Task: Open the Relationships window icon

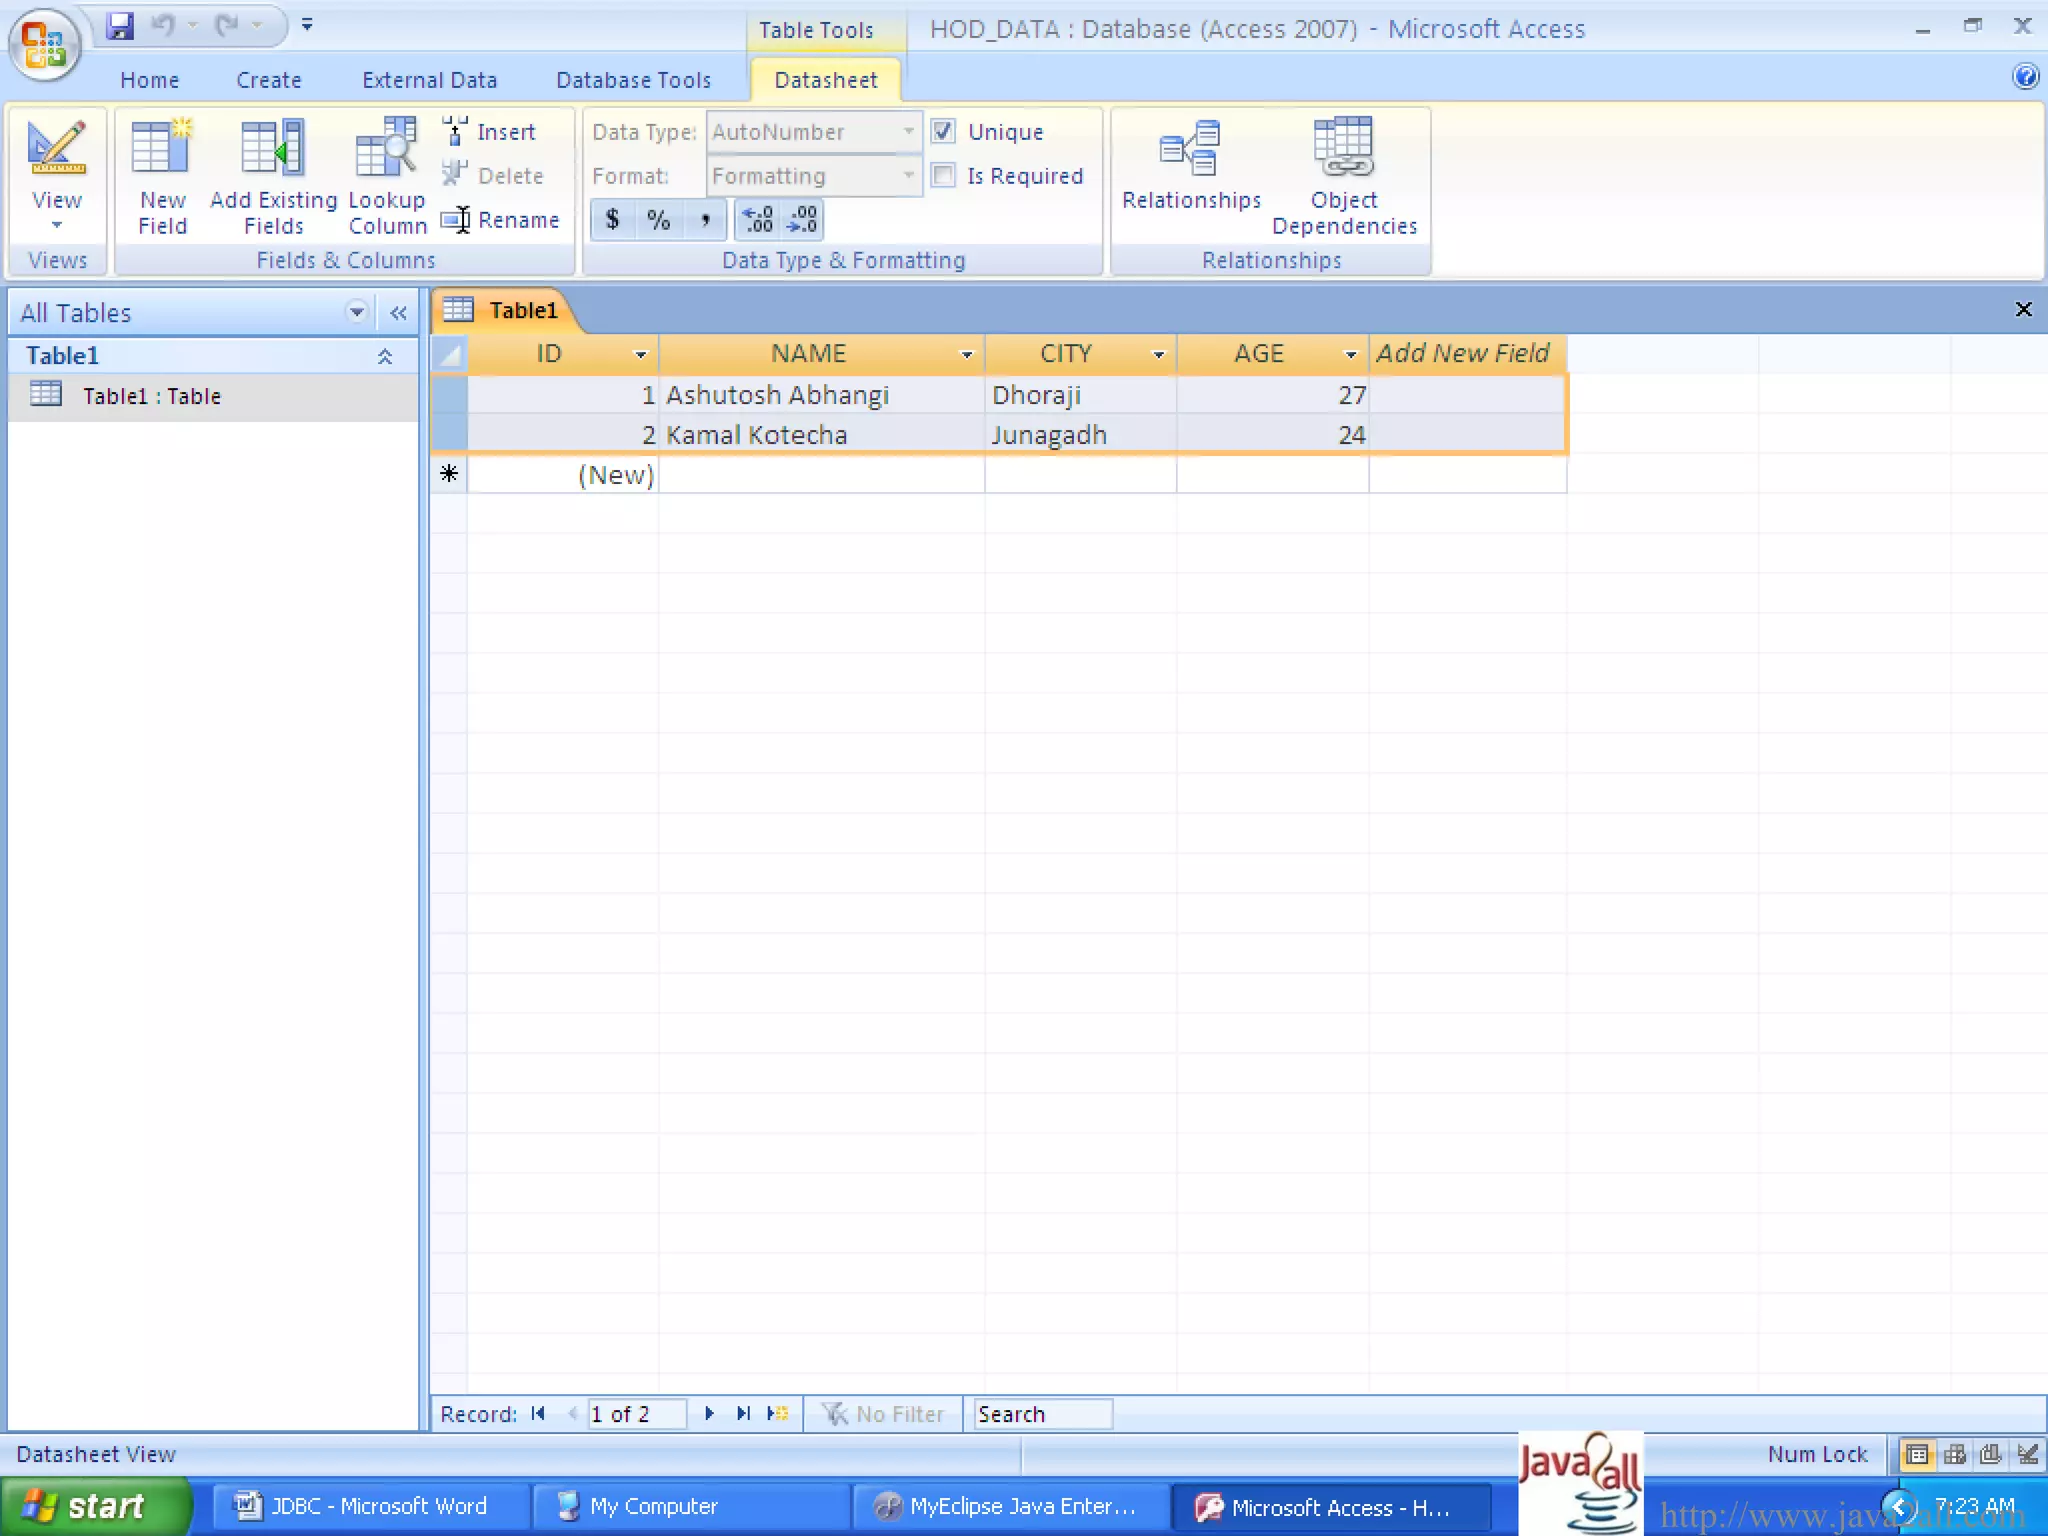Action: tap(1190, 150)
